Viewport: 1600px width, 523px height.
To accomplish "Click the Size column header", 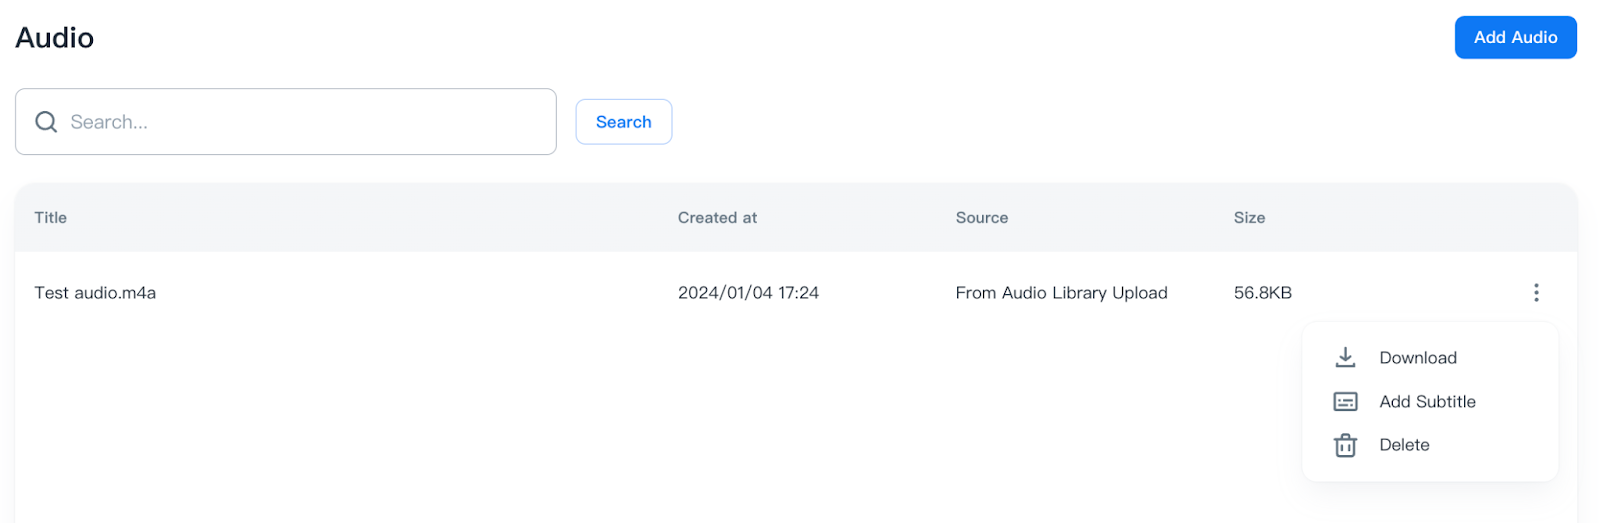I will 1248,218.
